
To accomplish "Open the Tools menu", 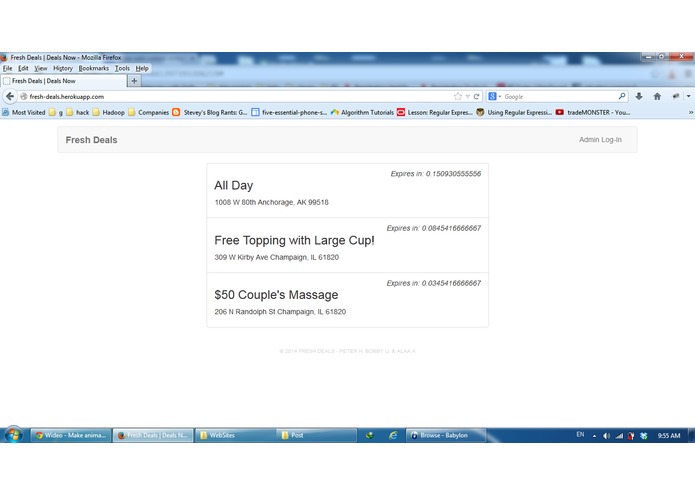I will pyautogui.click(x=122, y=68).
